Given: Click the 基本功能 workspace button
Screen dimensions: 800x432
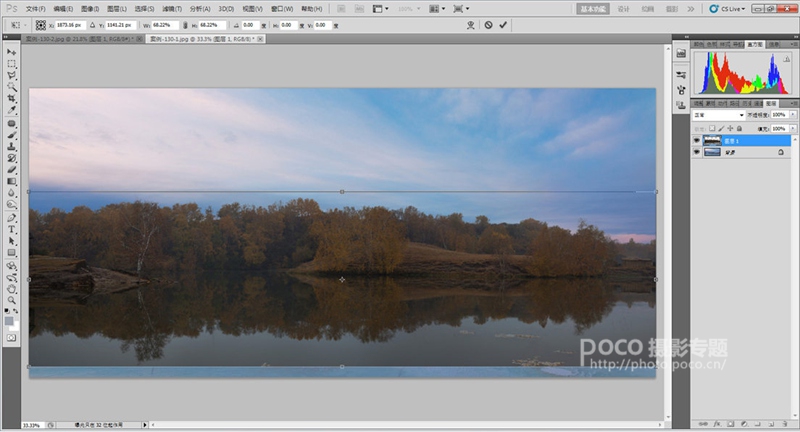Looking at the screenshot, I should point(593,9).
